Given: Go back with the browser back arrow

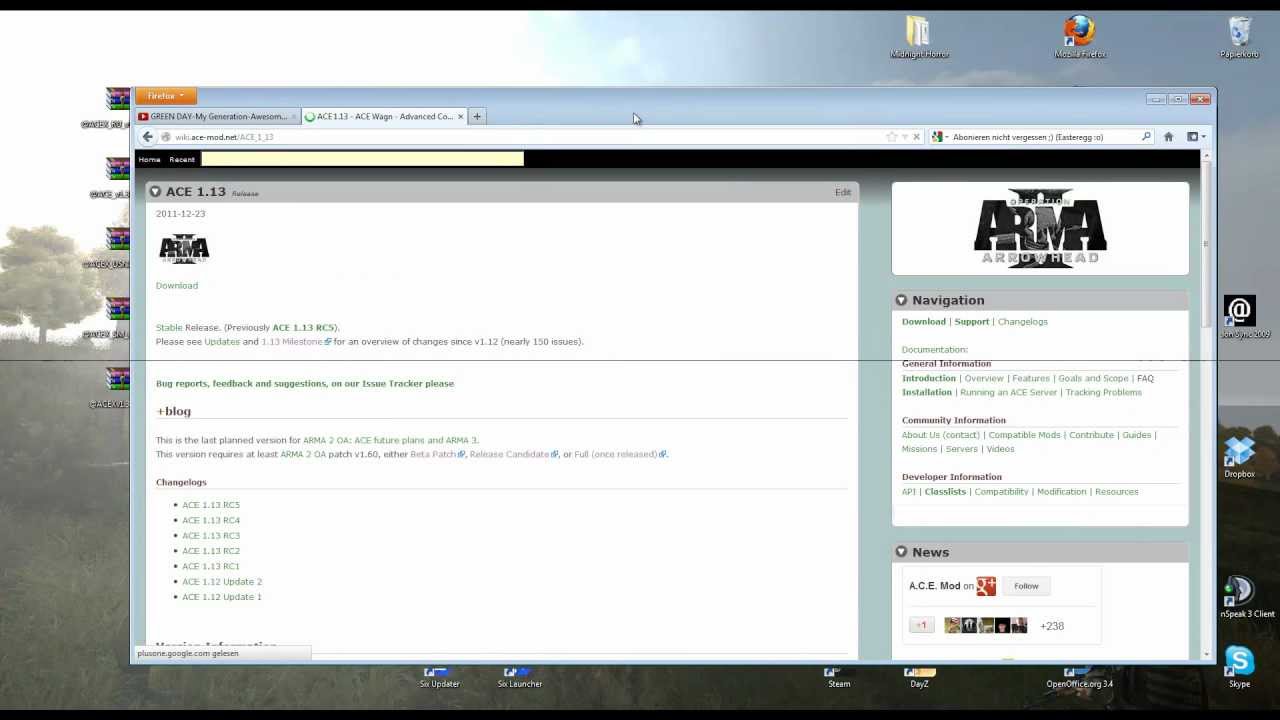Looking at the screenshot, I should [148, 137].
